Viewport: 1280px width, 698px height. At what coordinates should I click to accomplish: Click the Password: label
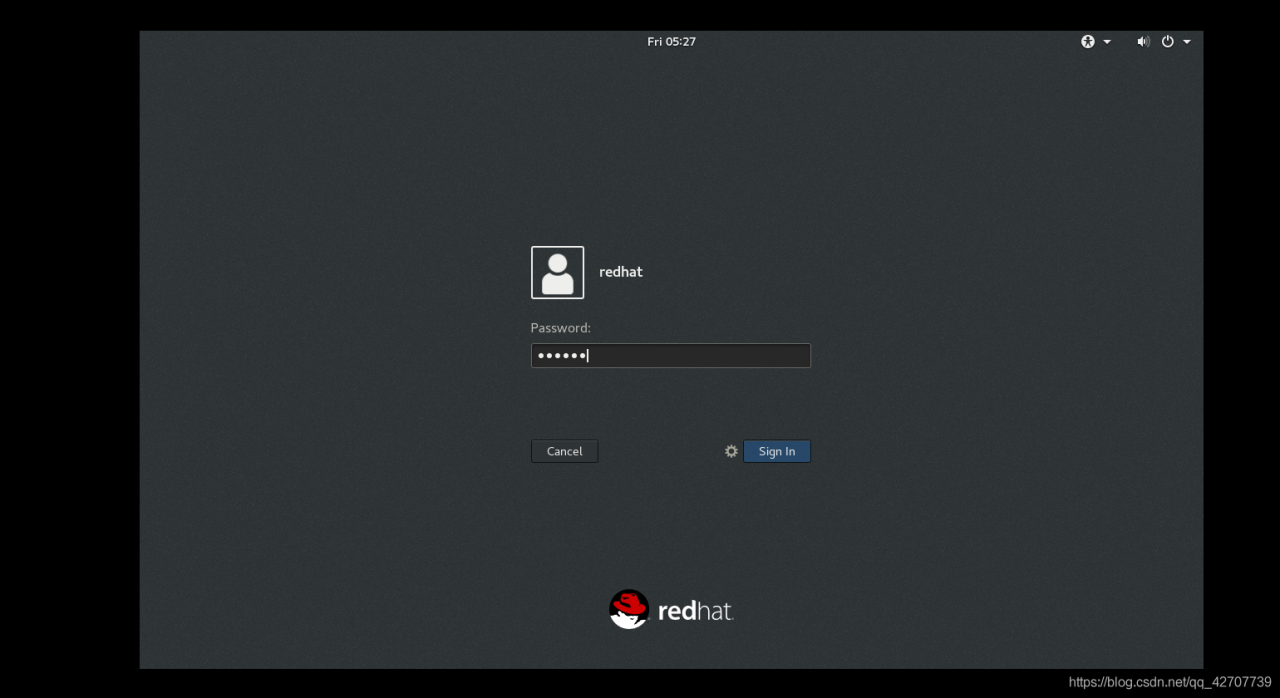pyautogui.click(x=560, y=328)
